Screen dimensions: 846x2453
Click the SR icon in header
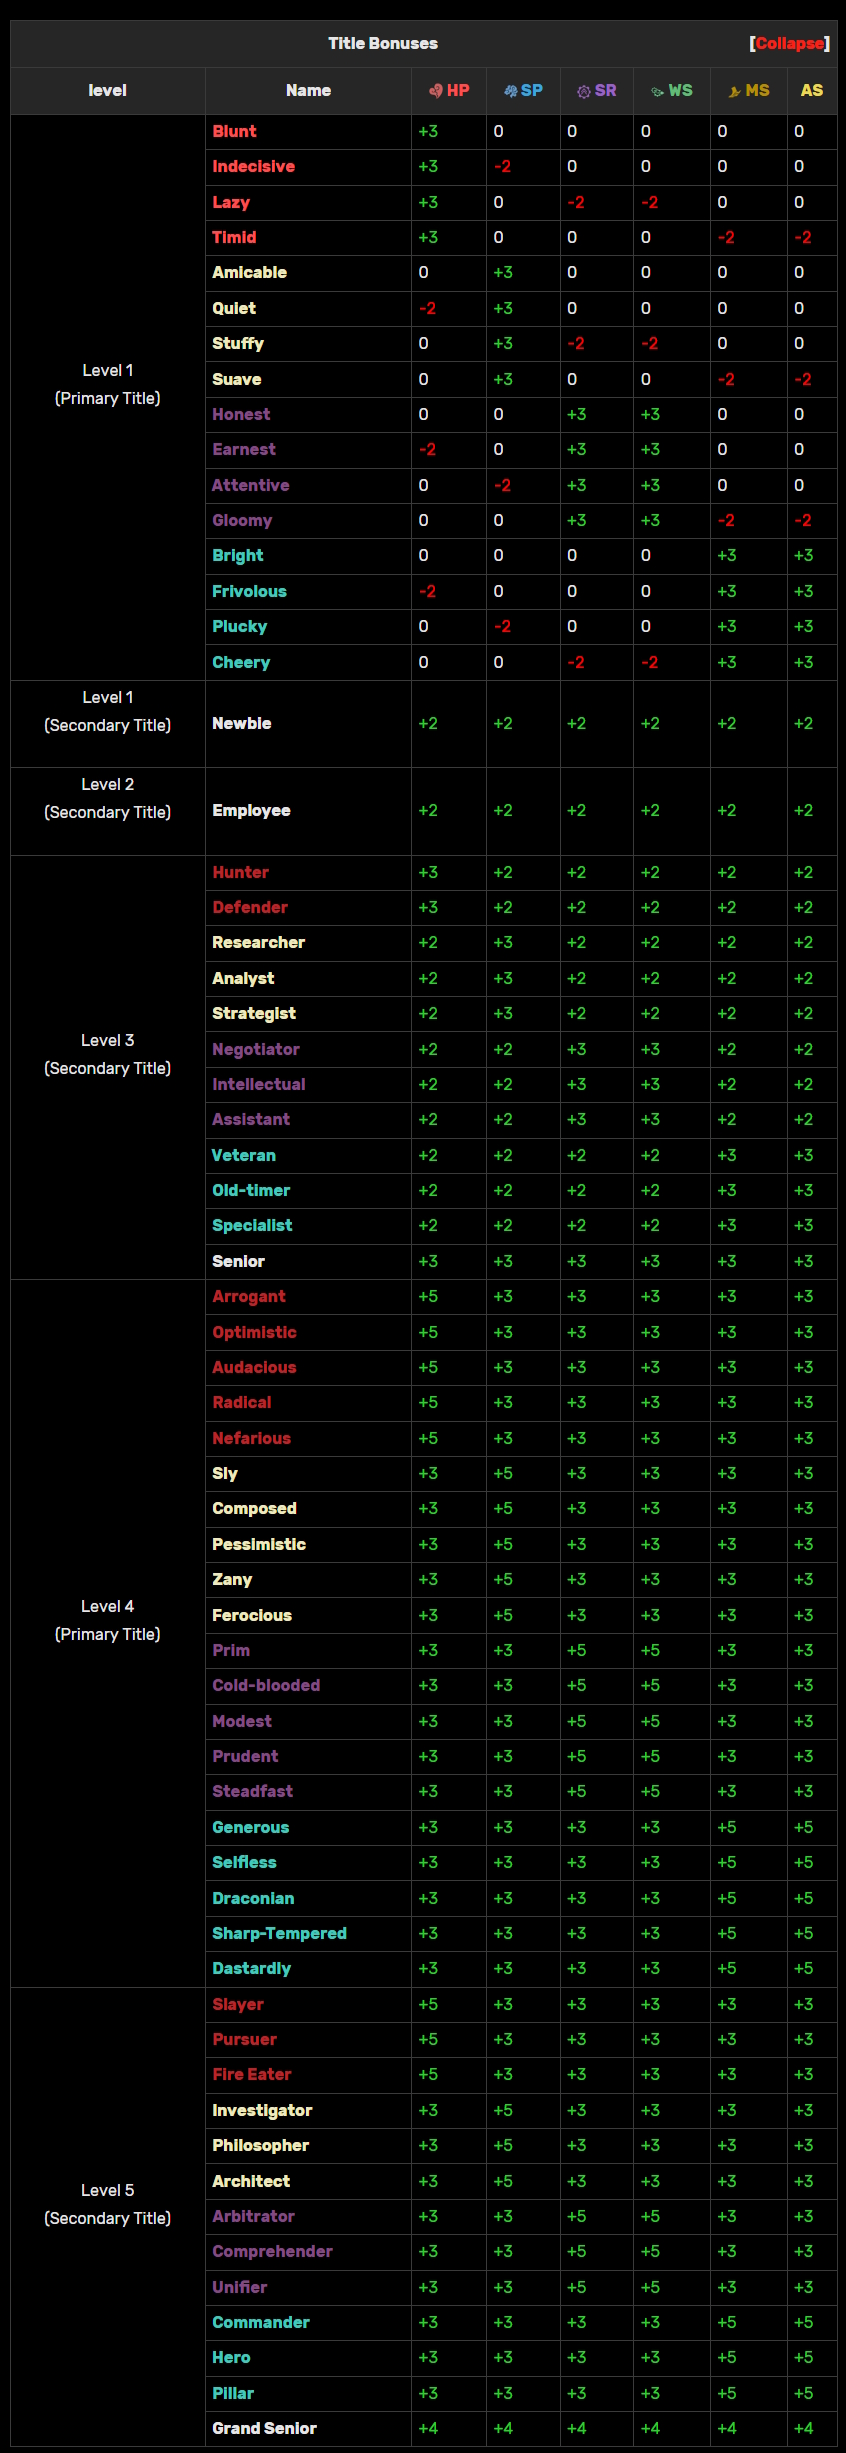coord(584,91)
